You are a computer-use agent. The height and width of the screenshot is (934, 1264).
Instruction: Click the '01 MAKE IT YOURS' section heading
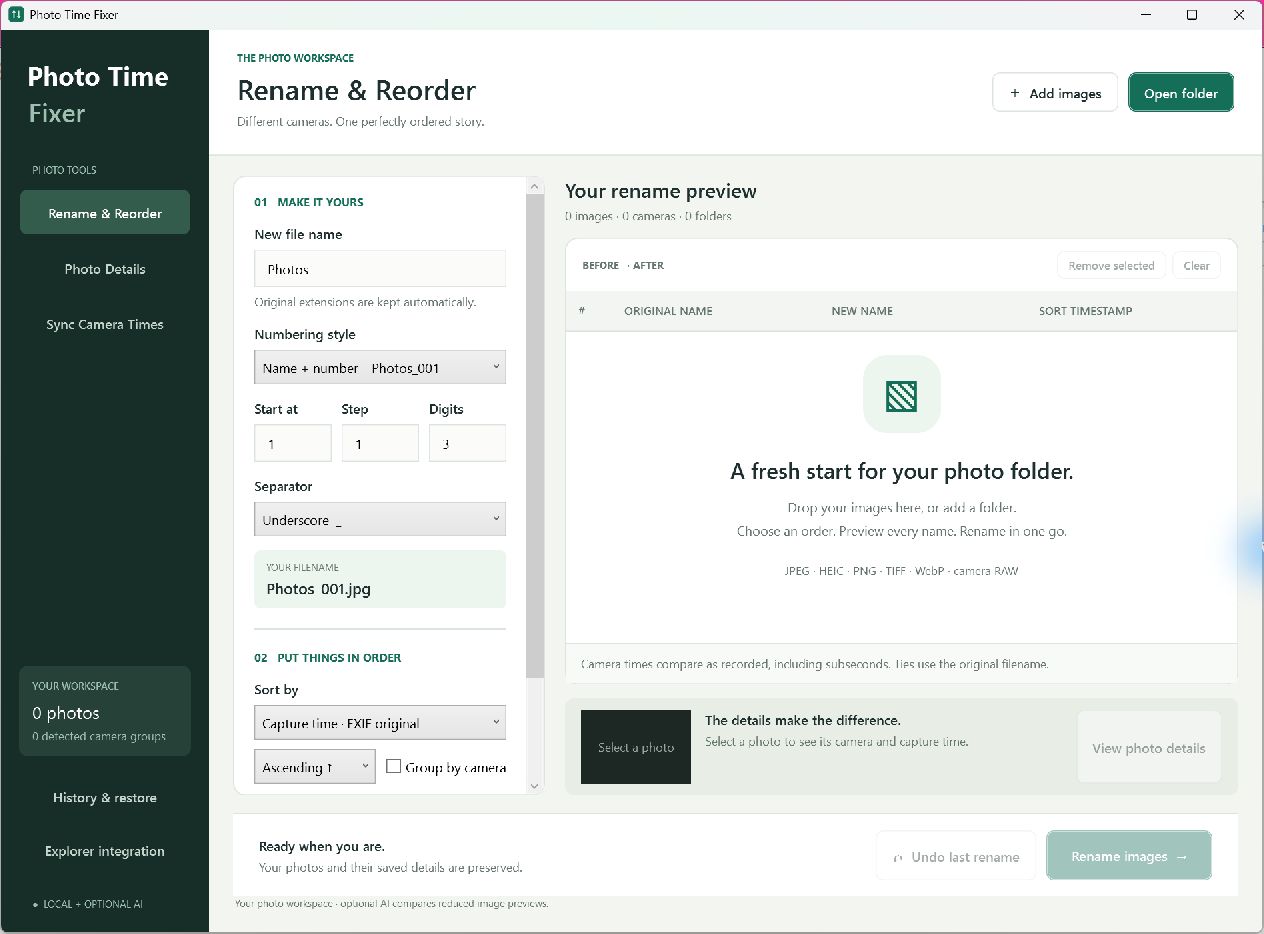tap(309, 202)
